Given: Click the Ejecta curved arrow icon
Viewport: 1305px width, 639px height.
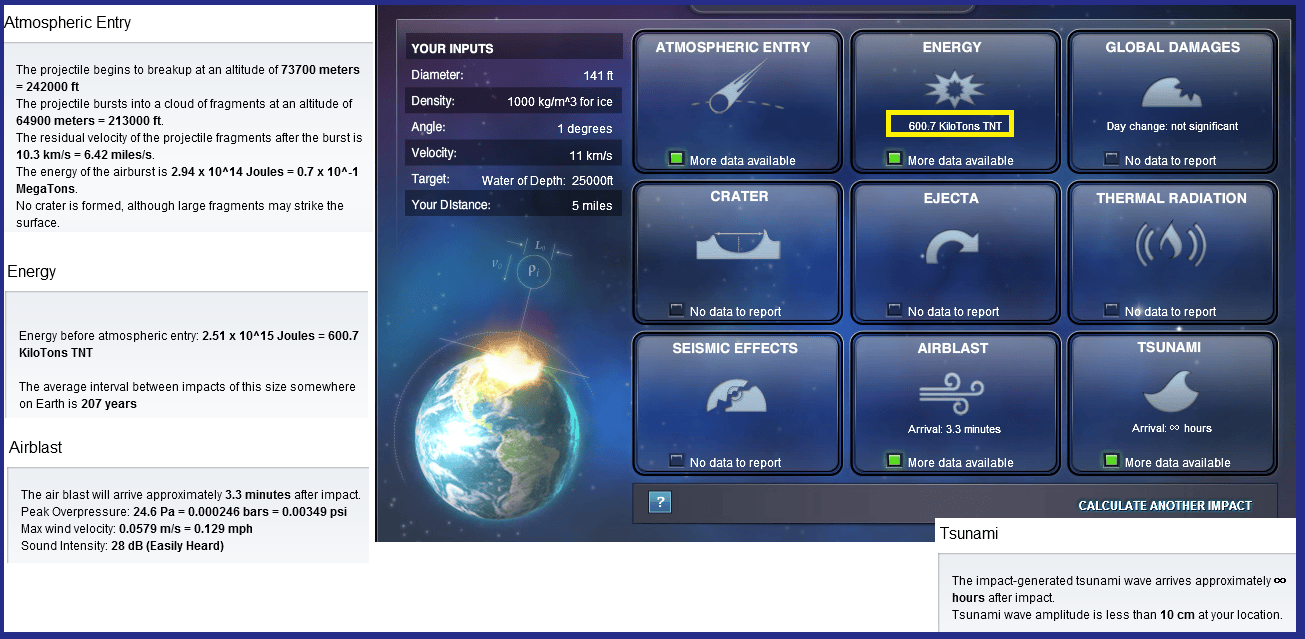Looking at the screenshot, I should [x=953, y=246].
